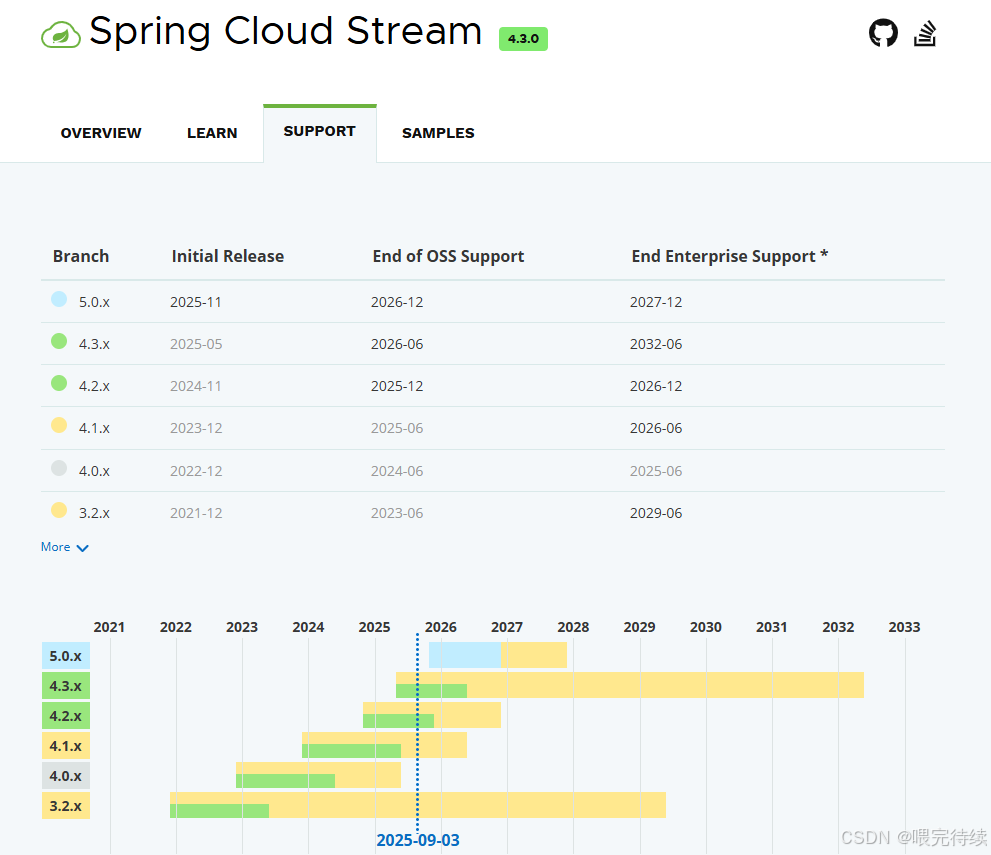
Task: Click the 2026 year label on timeline
Action: (x=441, y=627)
